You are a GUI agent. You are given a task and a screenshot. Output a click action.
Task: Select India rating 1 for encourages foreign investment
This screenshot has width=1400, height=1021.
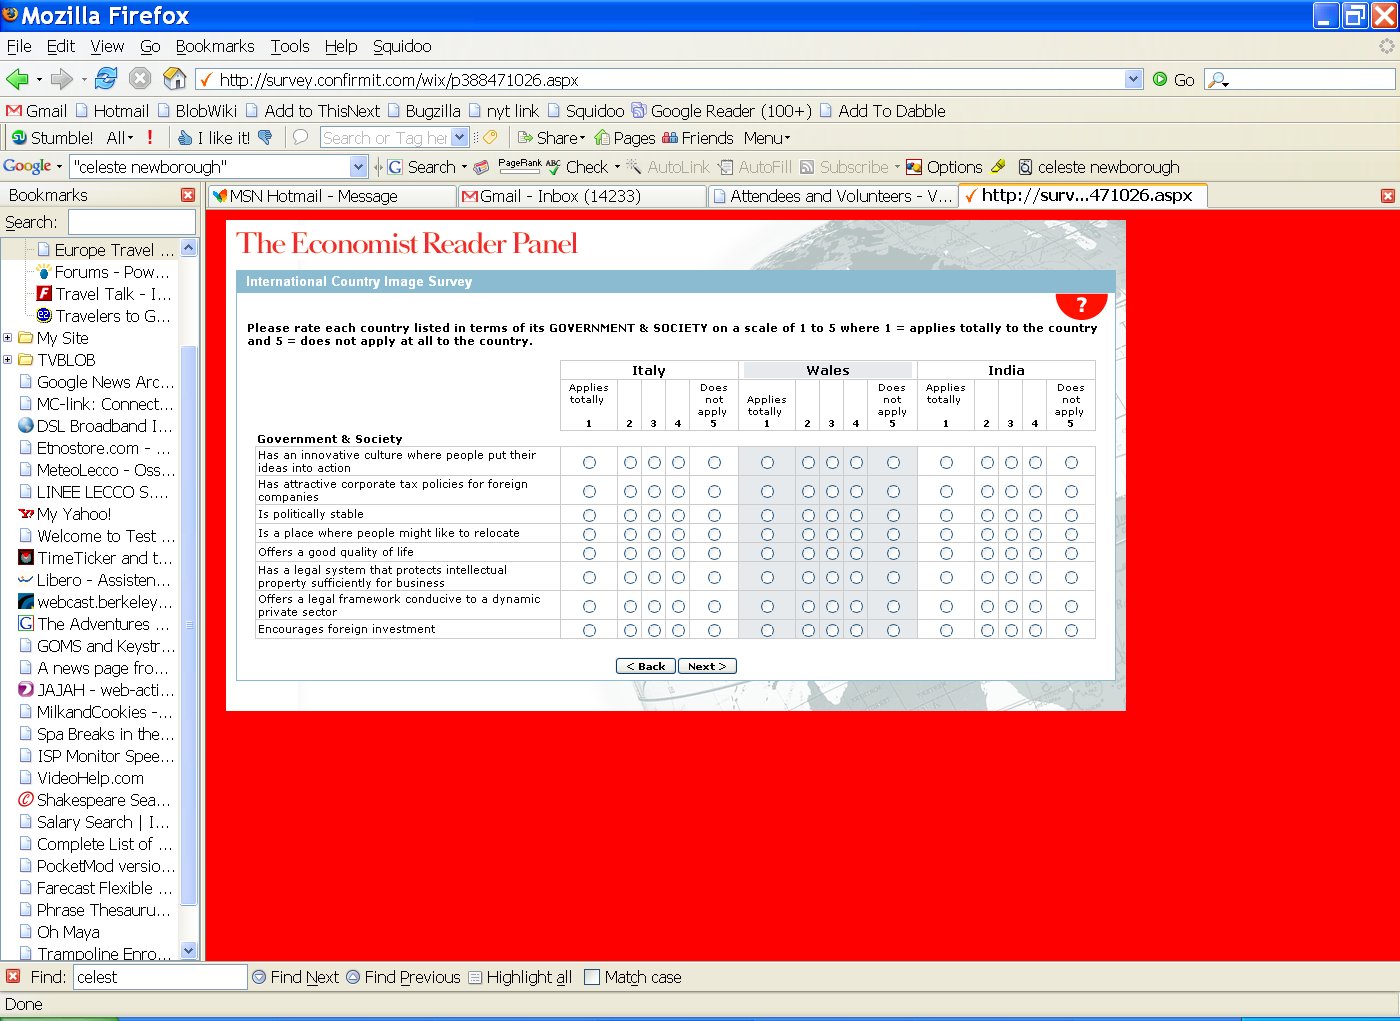[x=946, y=630]
